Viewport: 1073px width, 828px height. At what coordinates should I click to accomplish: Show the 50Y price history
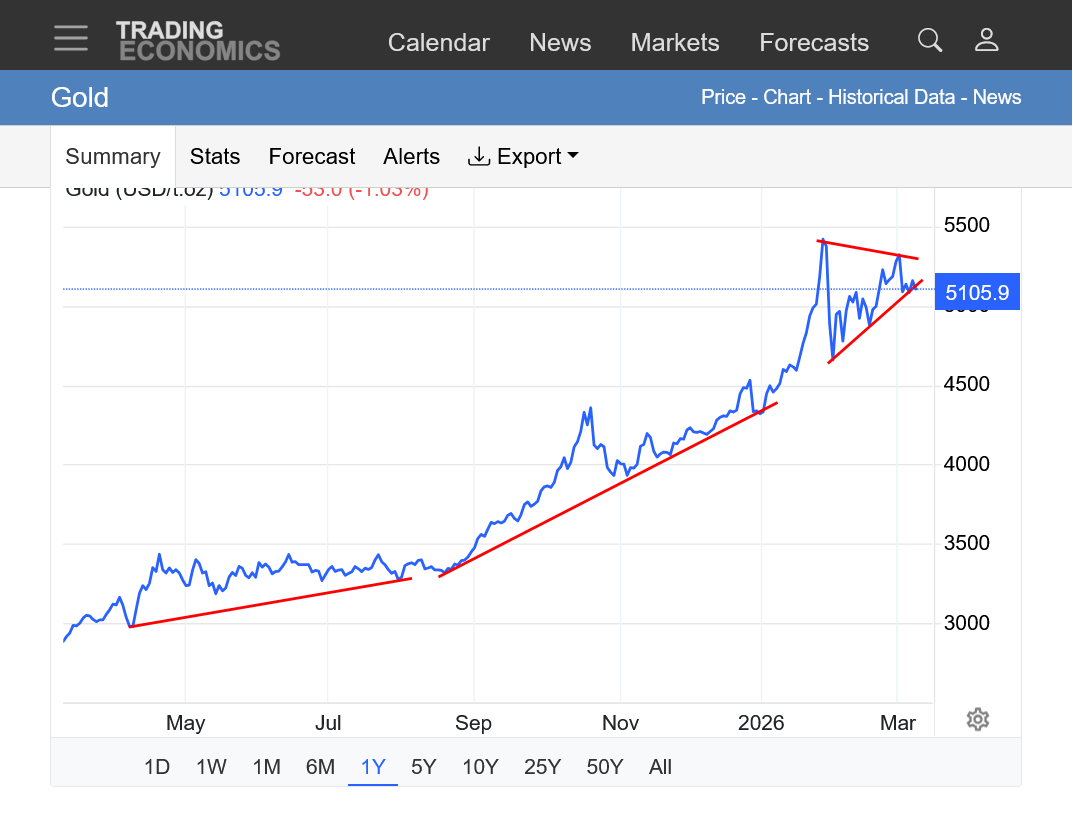point(605,767)
